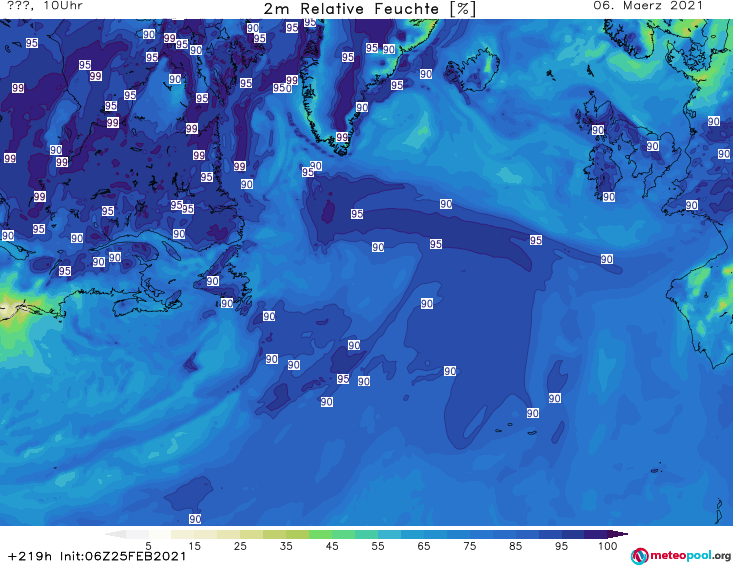Click the scale value '65'
This screenshot has height=566, width=733.
(424, 546)
